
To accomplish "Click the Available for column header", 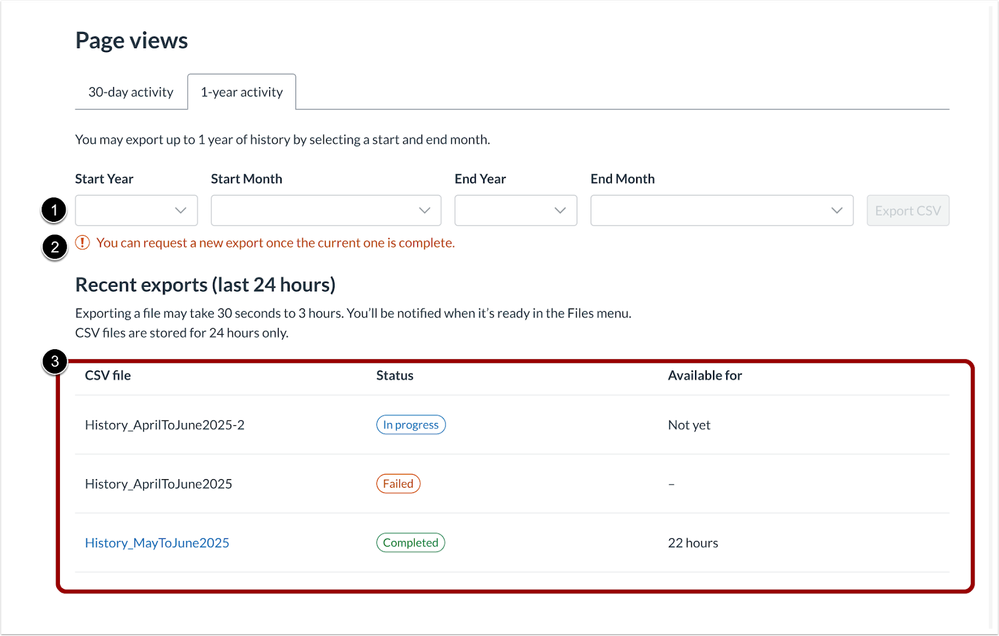I will pyautogui.click(x=704, y=376).
